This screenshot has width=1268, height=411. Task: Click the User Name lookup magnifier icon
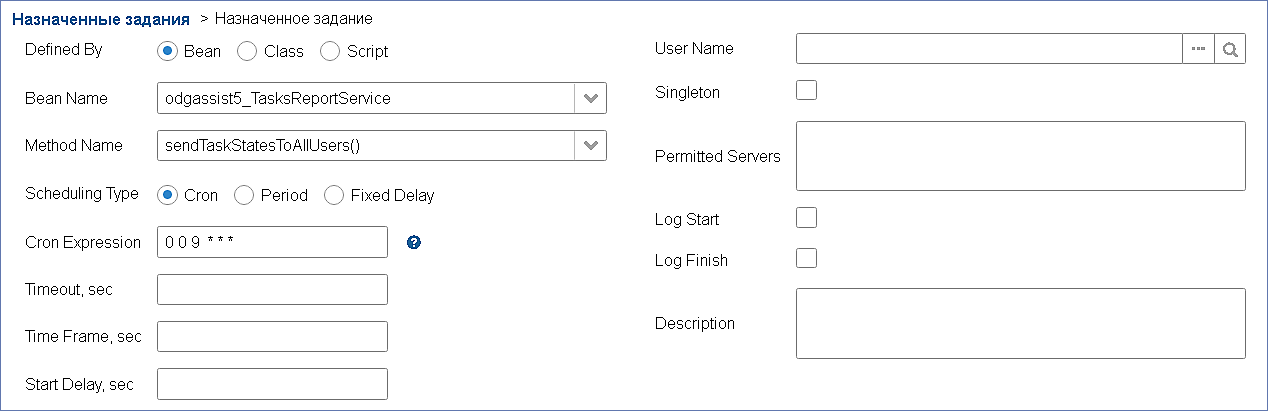click(1230, 48)
